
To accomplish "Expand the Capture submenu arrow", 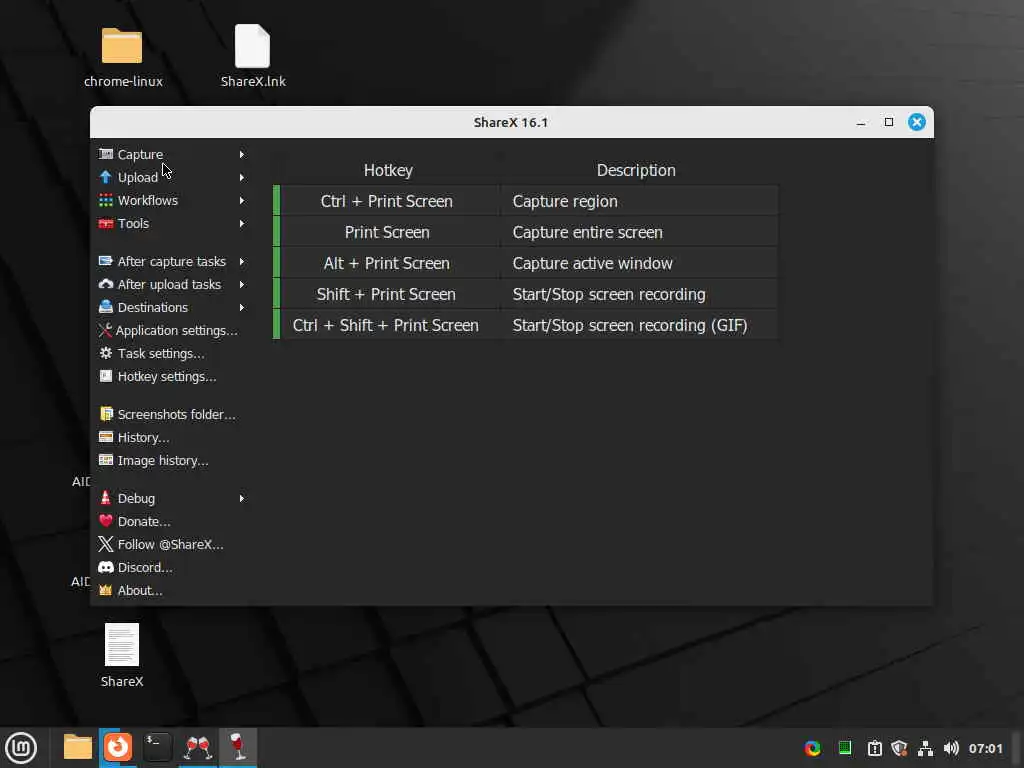I will [242, 154].
